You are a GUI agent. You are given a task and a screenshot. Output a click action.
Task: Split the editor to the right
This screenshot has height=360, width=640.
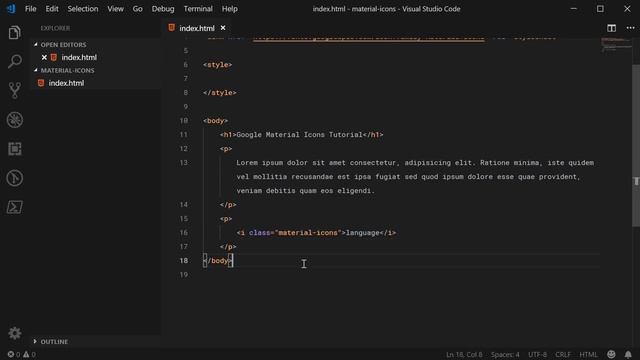coord(611,28)
